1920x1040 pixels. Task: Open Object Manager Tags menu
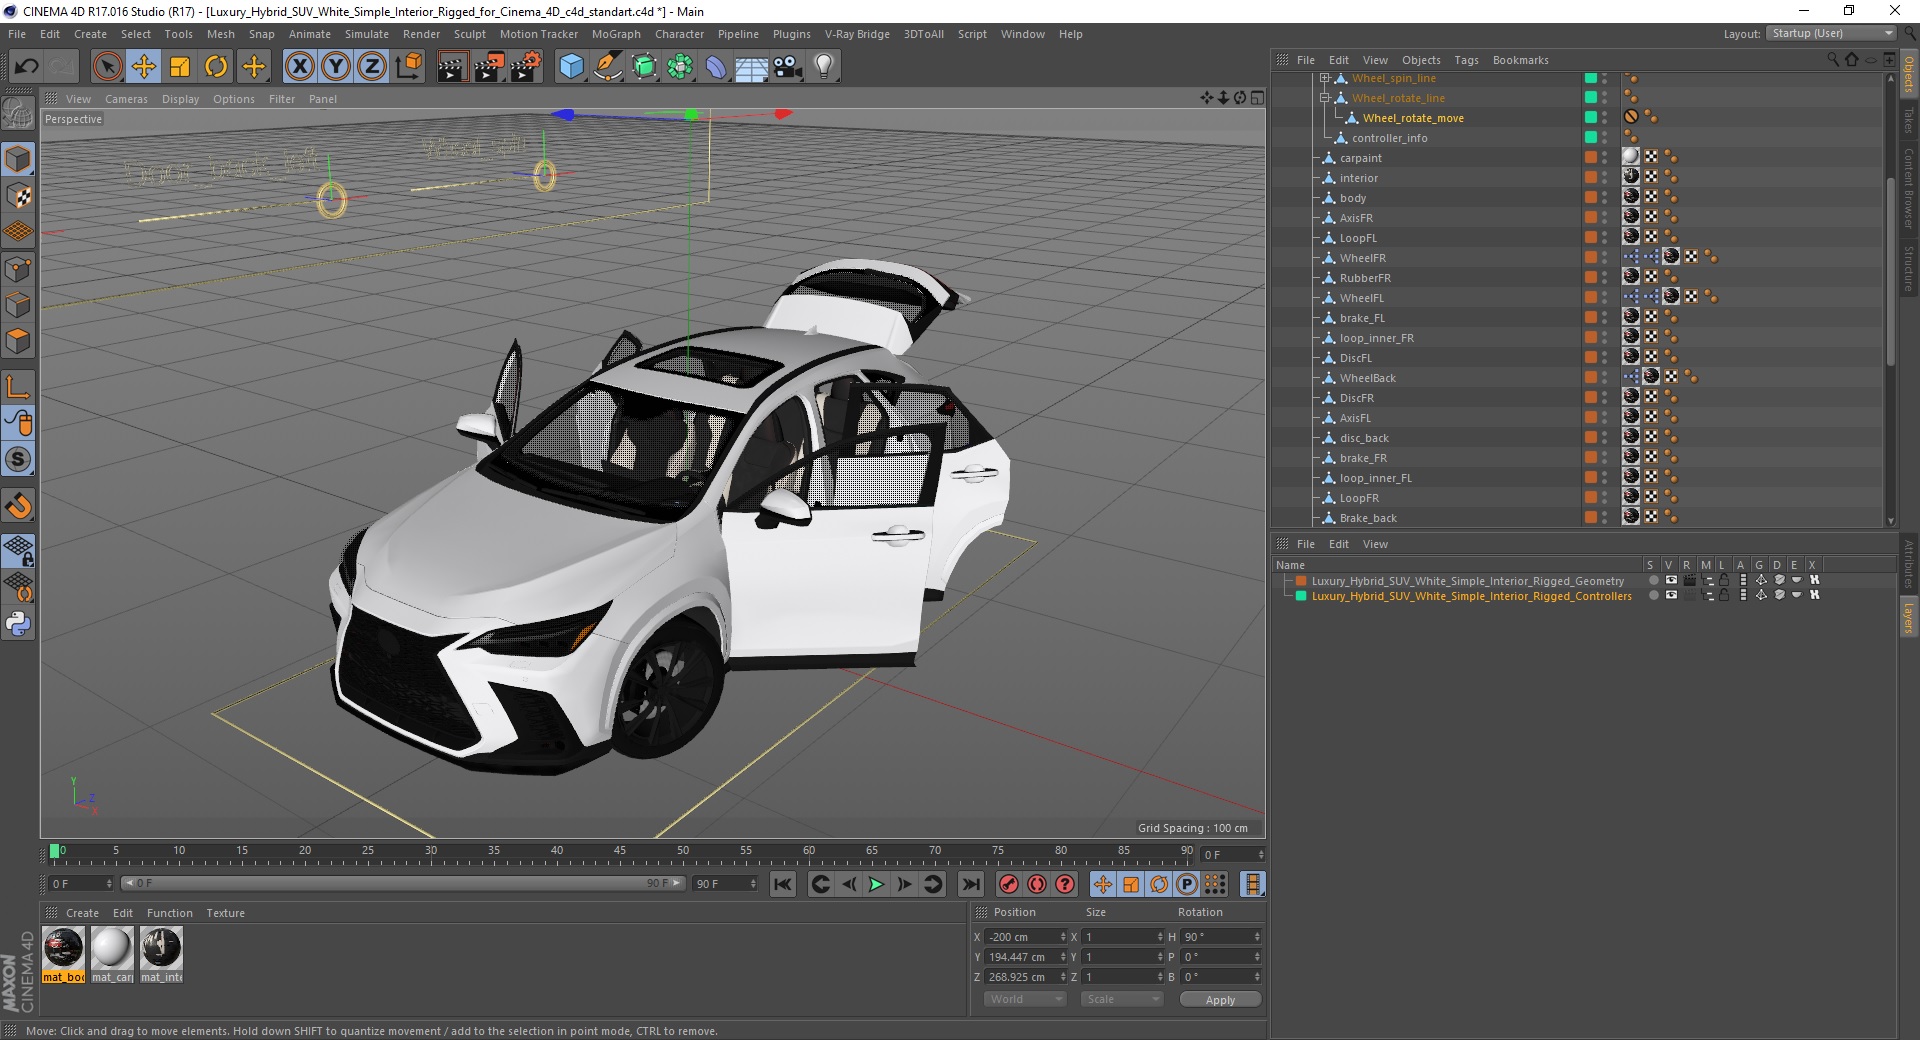tap(1466, 60)
